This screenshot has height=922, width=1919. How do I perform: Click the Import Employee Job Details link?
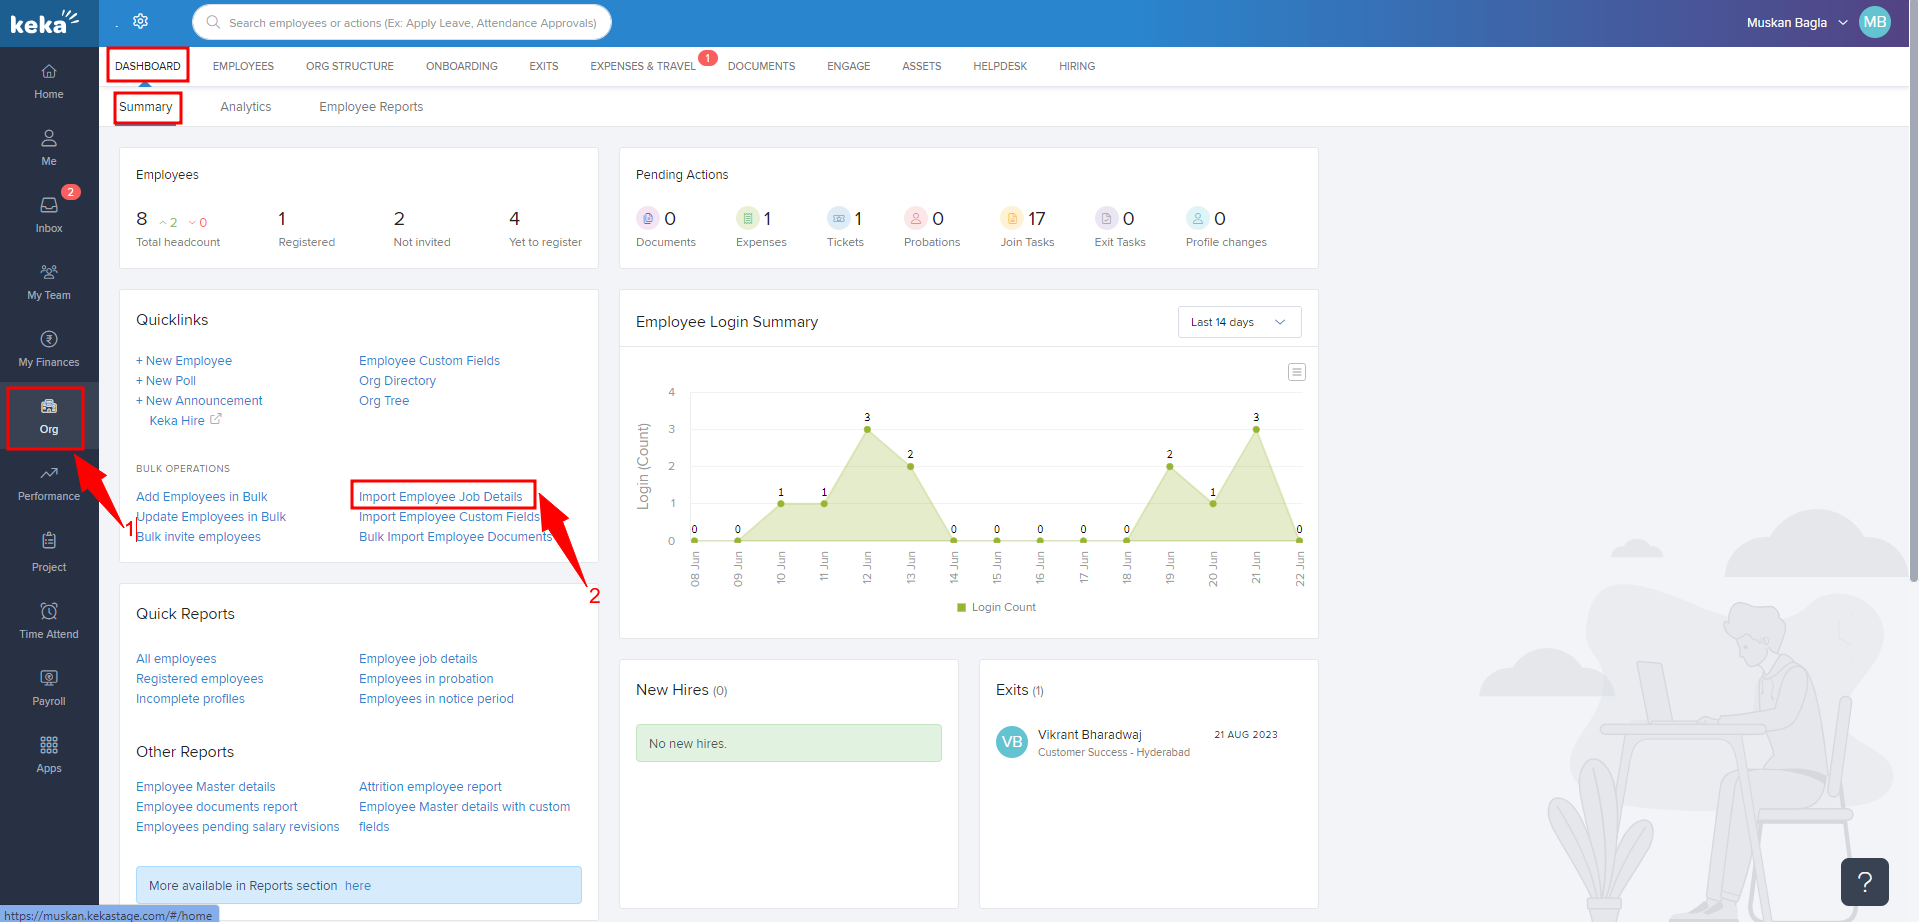[440, 497]
